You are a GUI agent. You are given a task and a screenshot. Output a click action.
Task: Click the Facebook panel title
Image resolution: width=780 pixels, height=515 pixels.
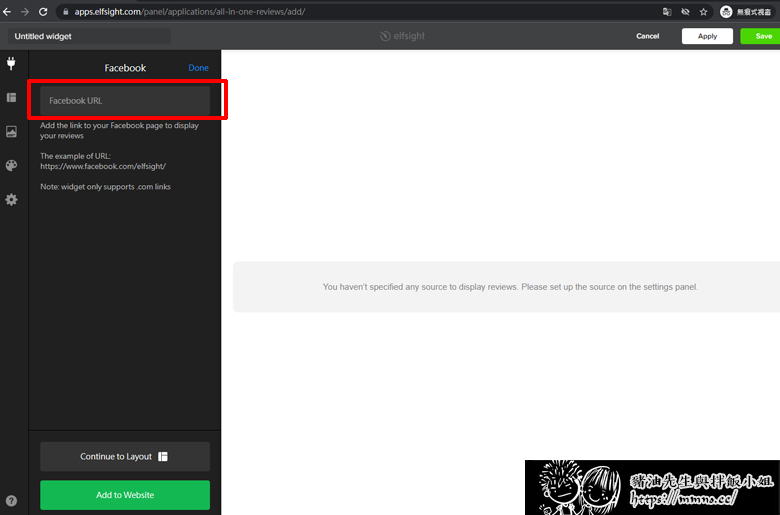pos(125,68)
